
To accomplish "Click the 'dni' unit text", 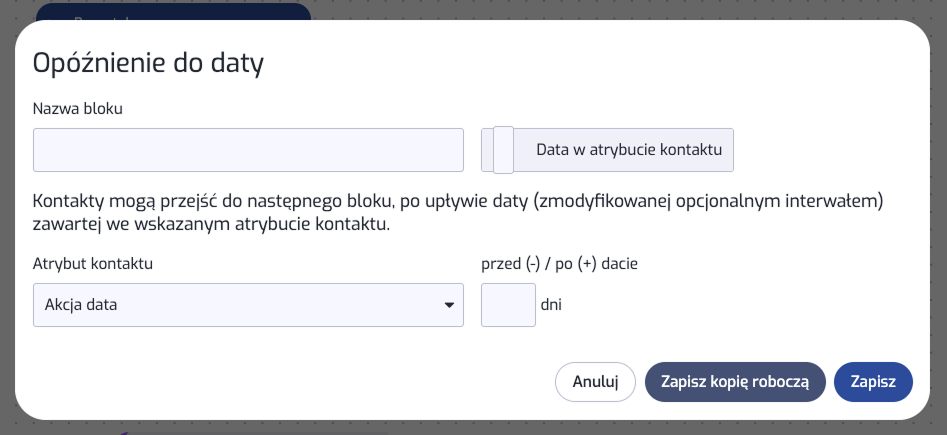I will pos(551,305).
